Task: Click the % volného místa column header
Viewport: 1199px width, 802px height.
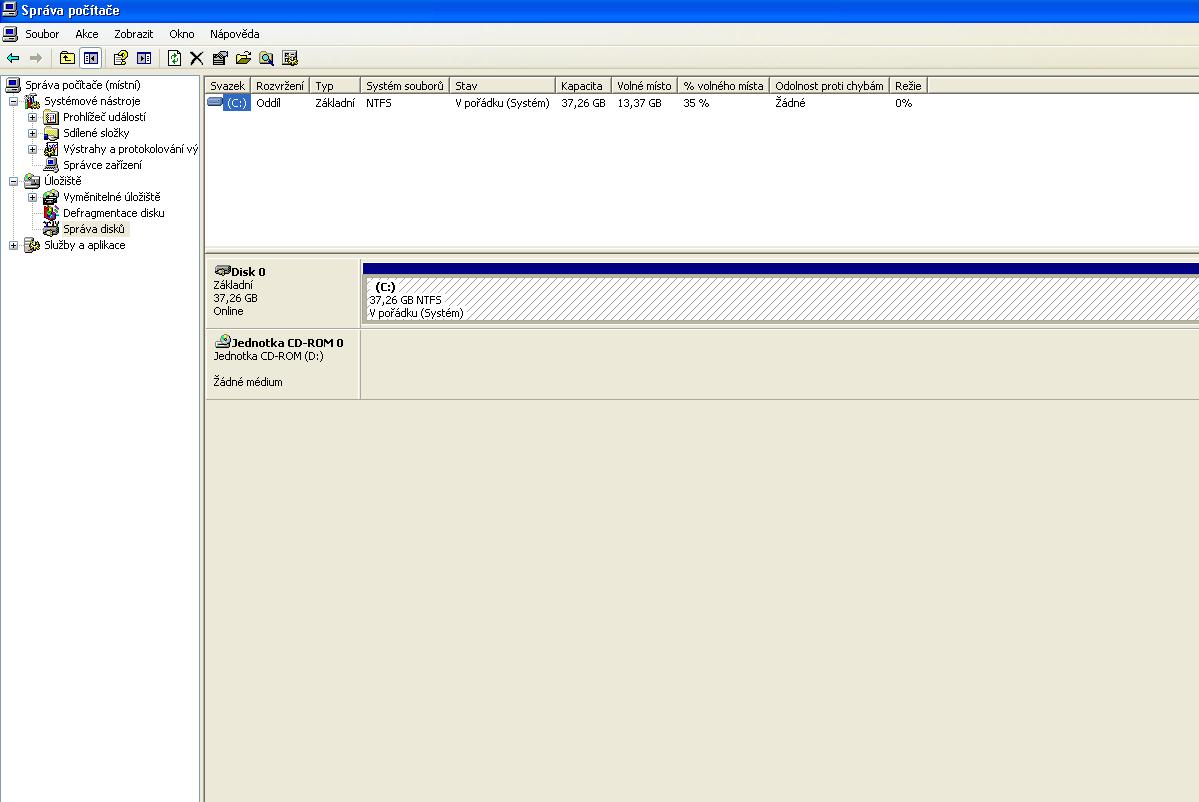Action: click(723, 86)
